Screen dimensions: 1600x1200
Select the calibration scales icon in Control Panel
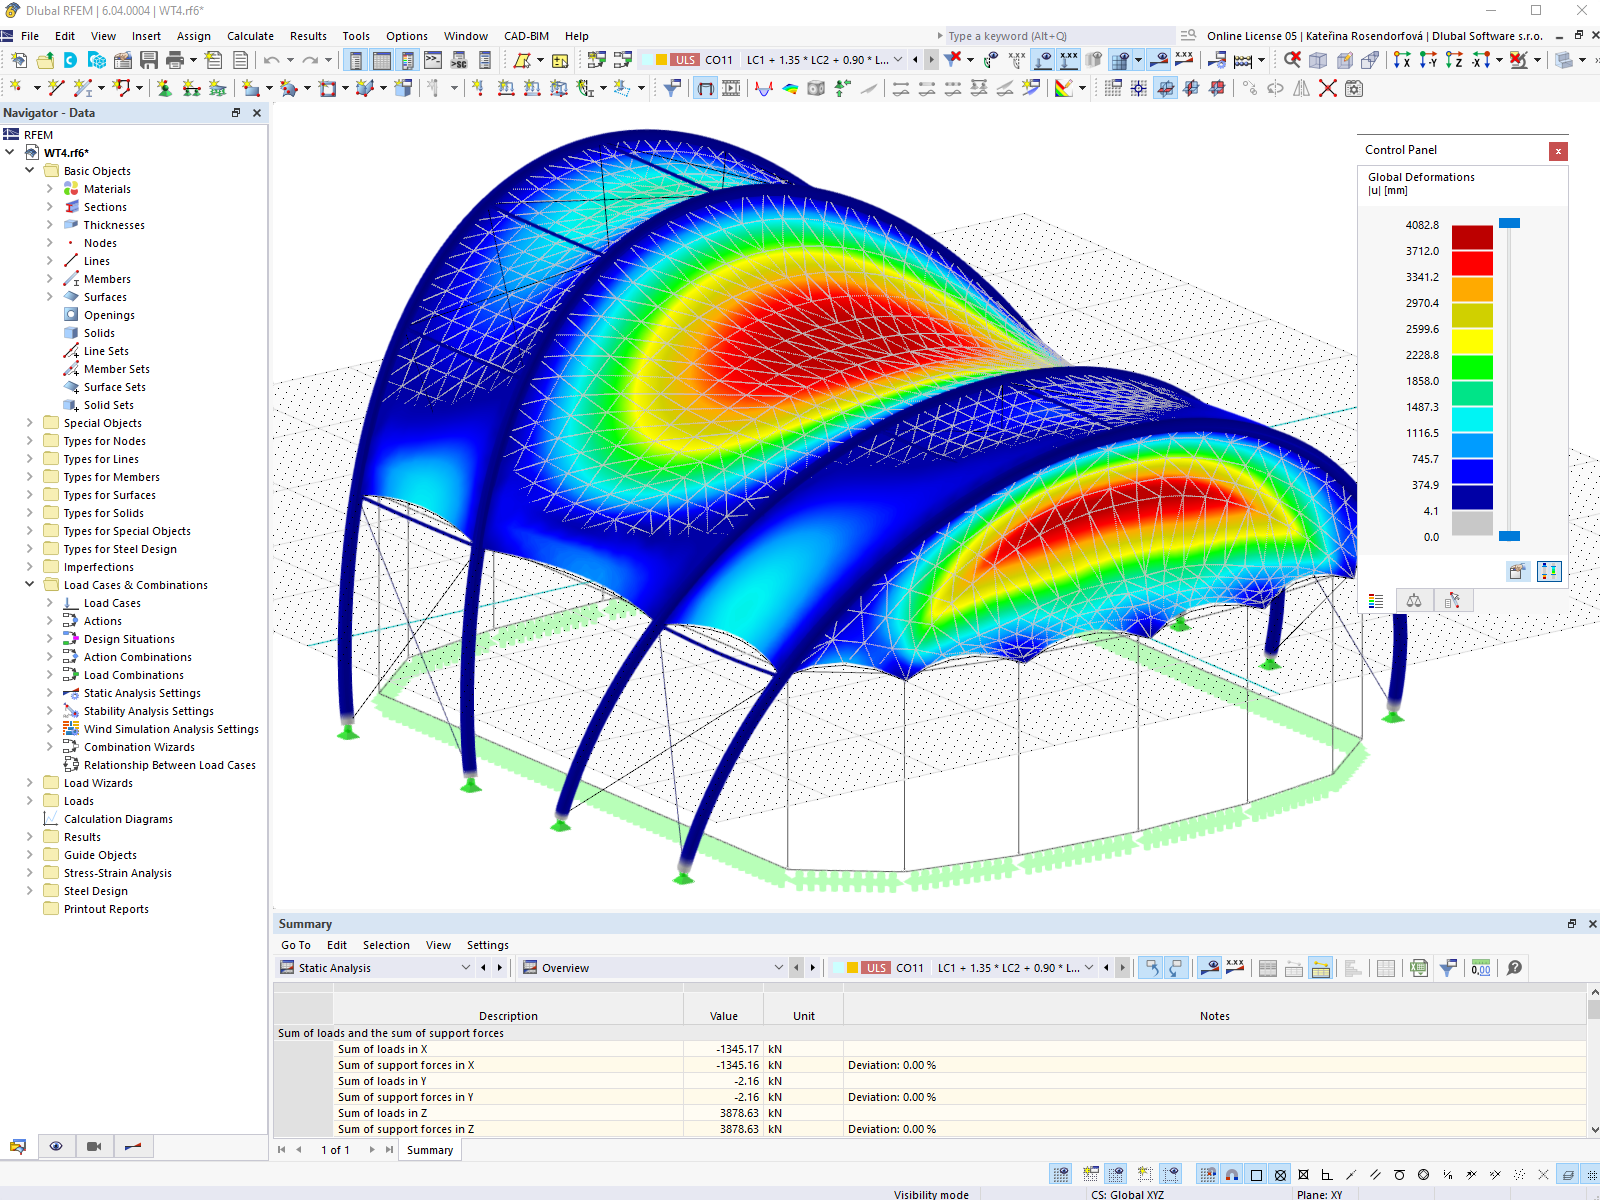point(1414,600)
